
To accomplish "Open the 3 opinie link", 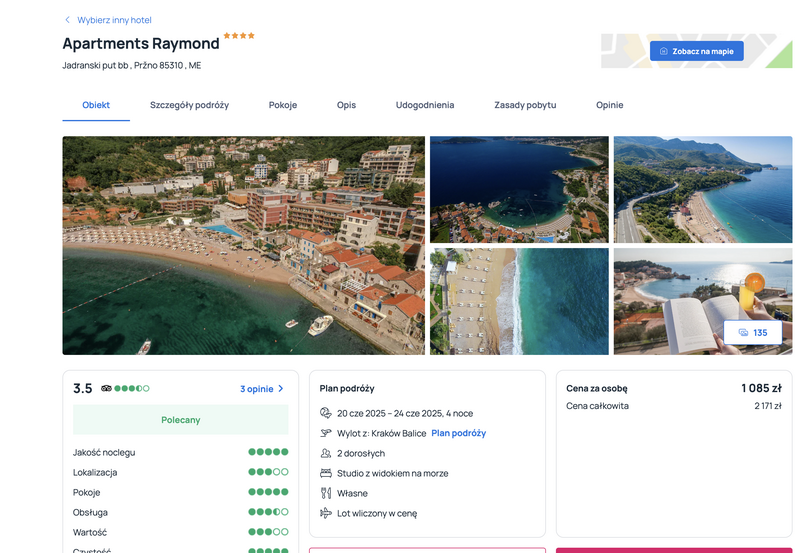I will pos(257,389).
